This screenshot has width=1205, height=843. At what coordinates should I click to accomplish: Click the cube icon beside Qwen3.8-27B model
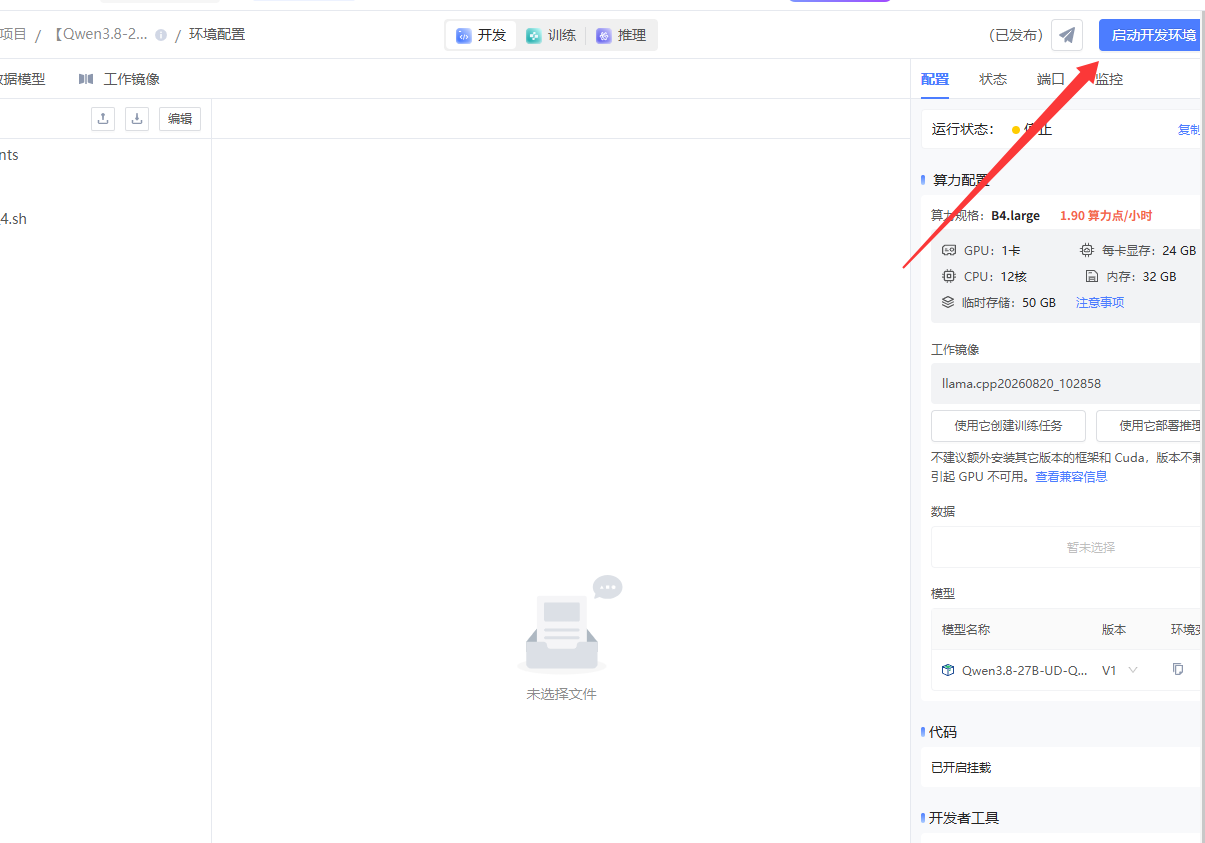(948, 670)
